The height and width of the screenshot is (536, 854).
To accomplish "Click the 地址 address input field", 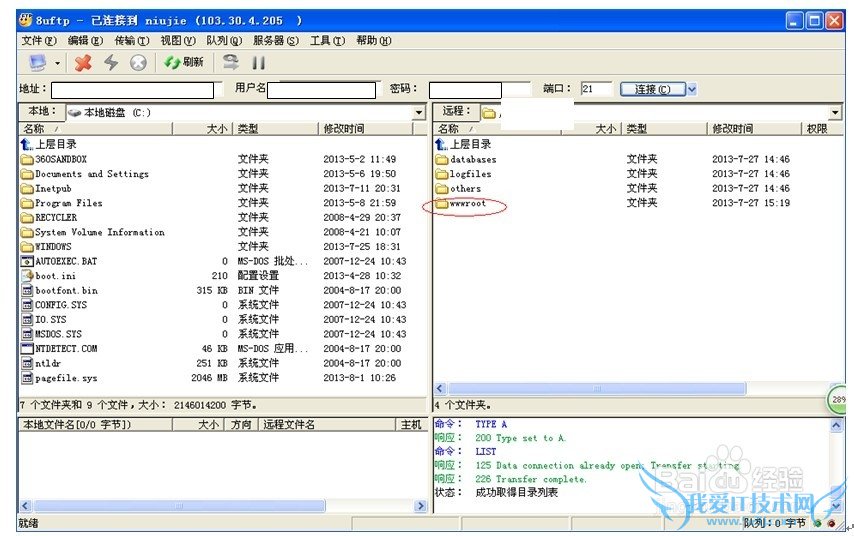I will pyautogui.click(x=132, y=90).
